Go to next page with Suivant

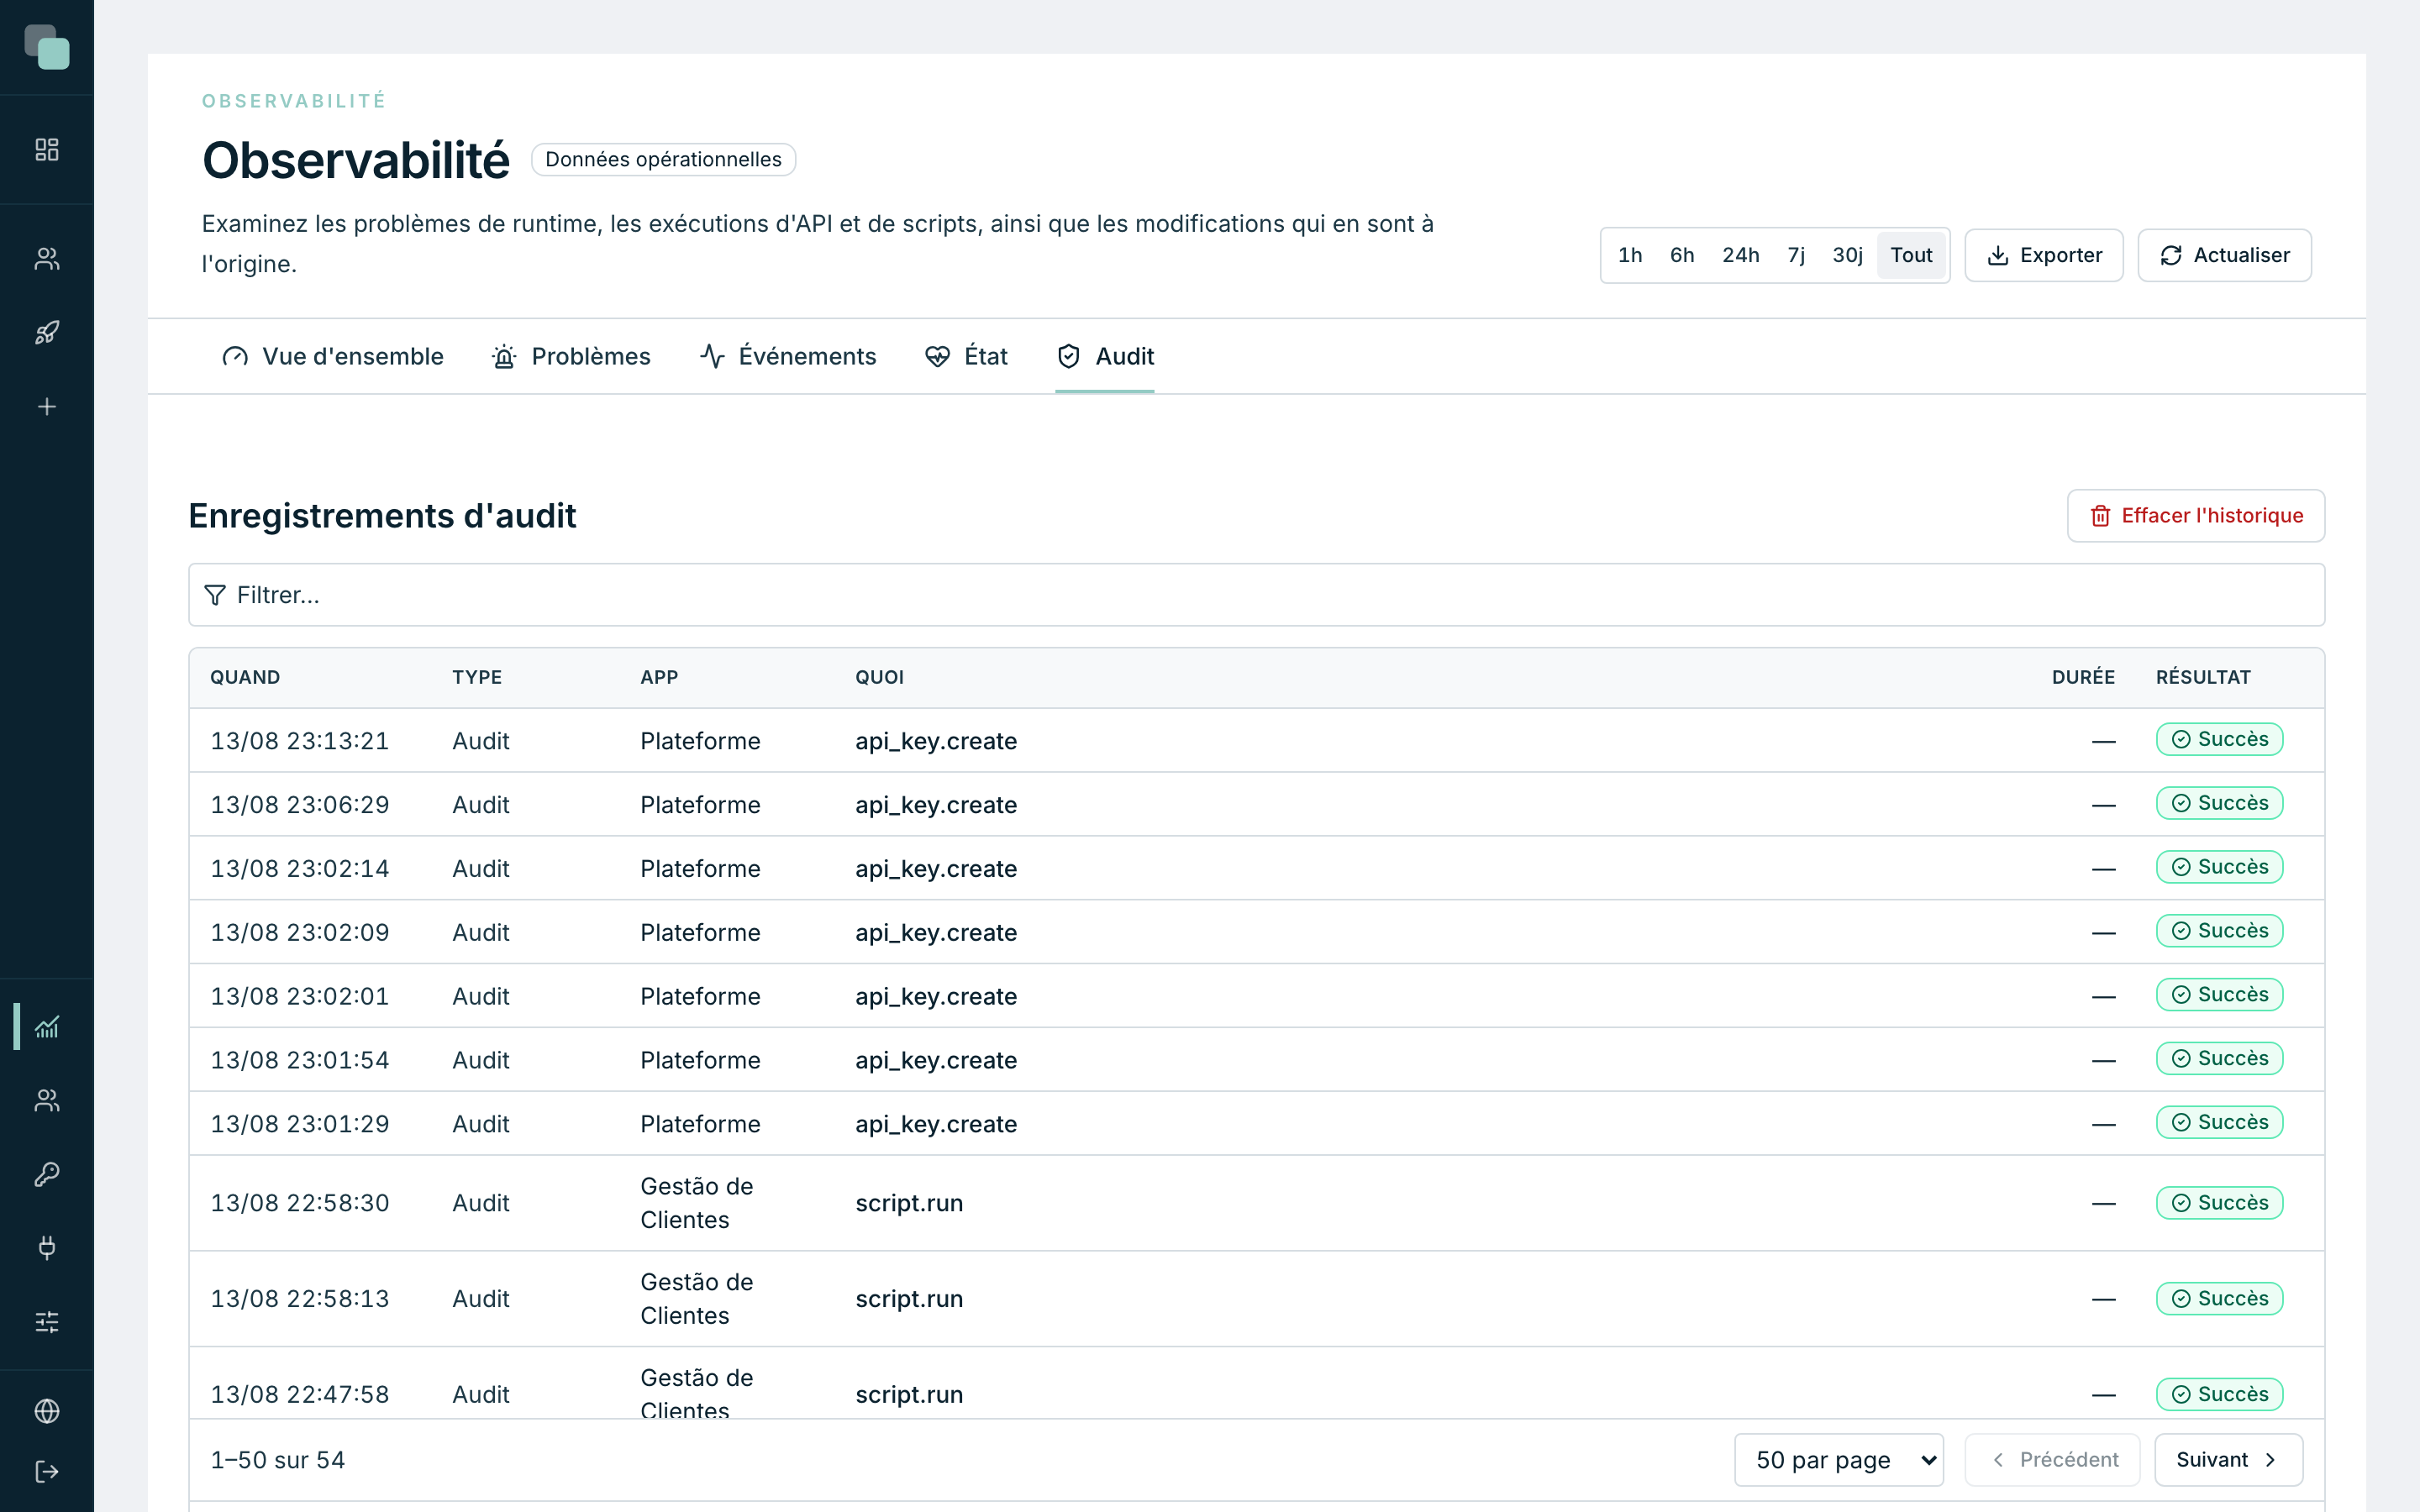click(2228, 1460)
